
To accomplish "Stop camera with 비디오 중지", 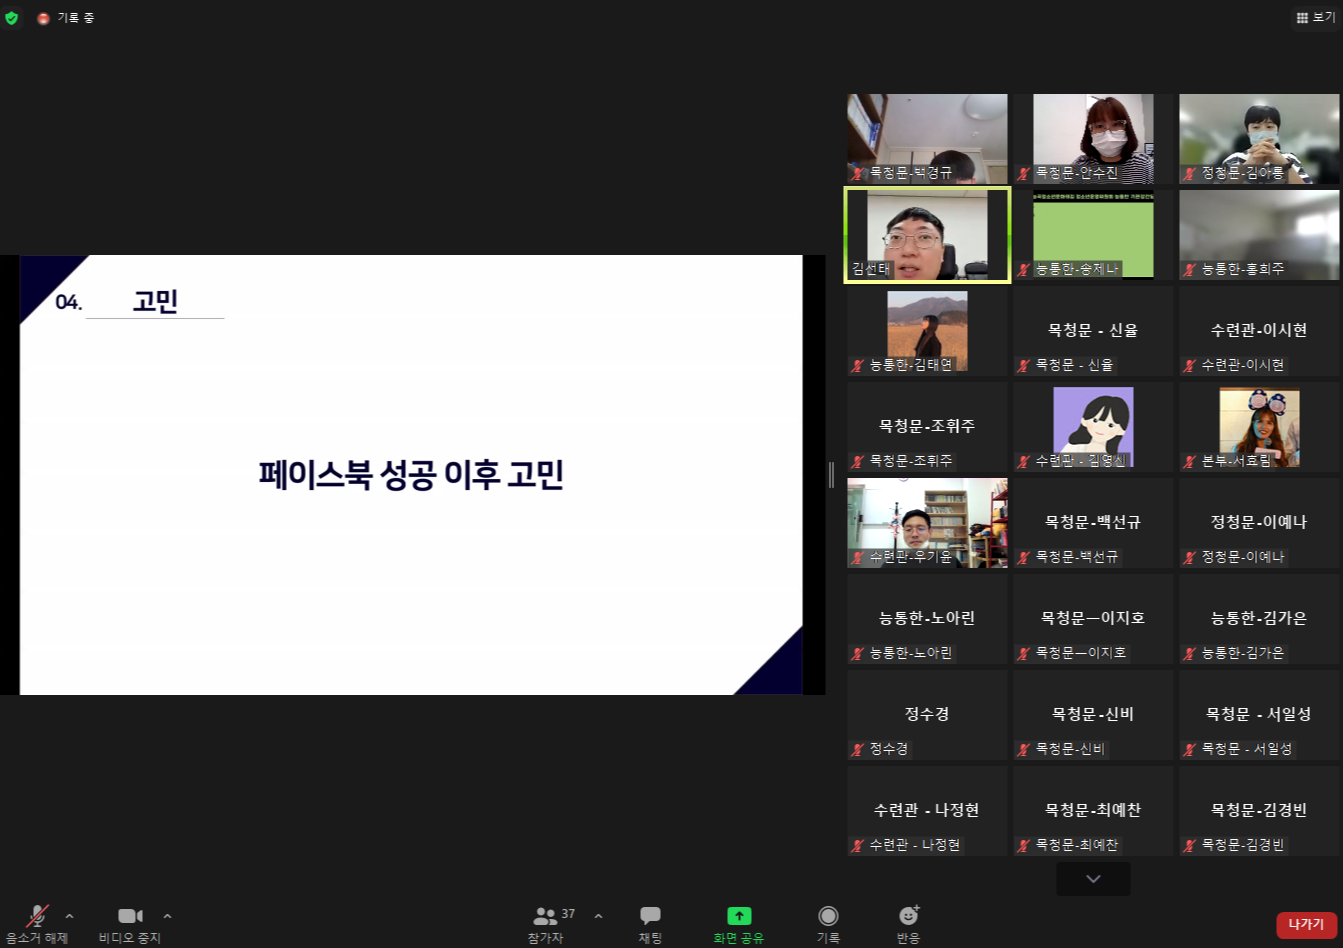I will click(x=130, y=924).
